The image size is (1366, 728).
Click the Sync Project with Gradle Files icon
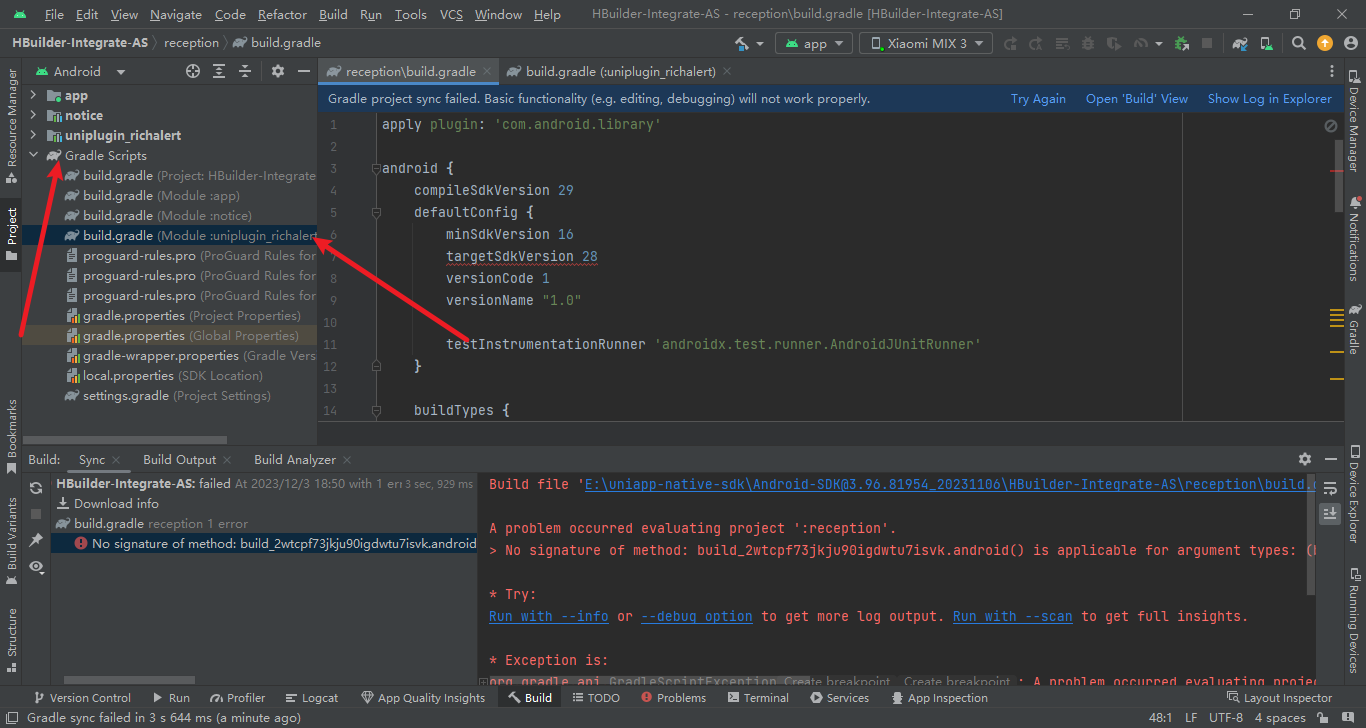coord(1240,43)
